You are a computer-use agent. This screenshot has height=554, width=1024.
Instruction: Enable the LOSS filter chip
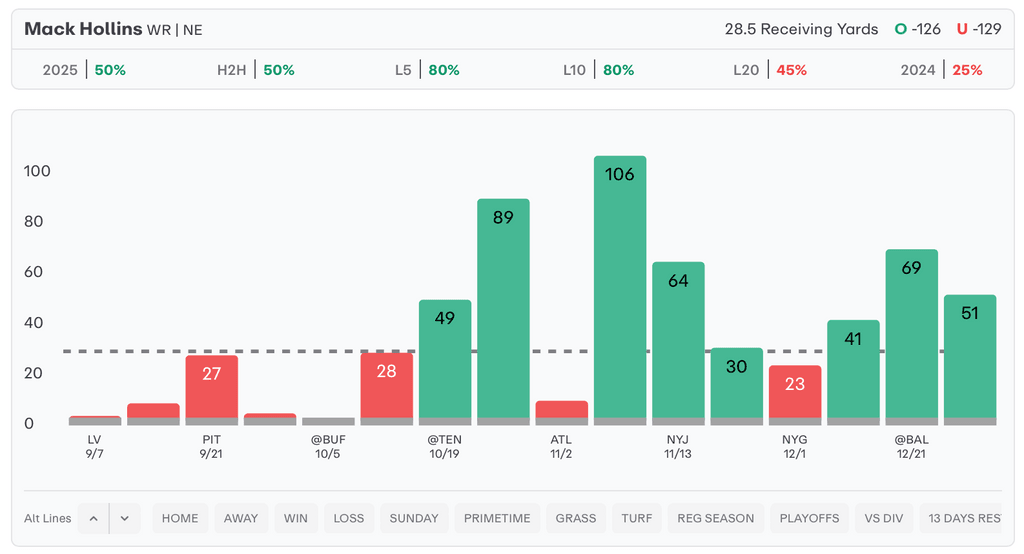click(x=349, y=518)
